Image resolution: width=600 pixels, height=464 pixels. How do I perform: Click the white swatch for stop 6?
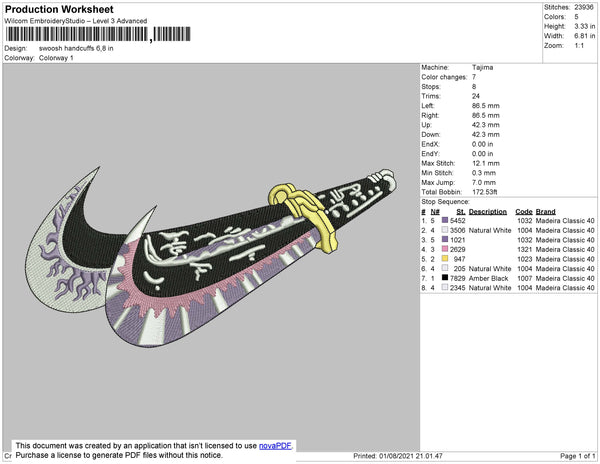tap(445, 268)
